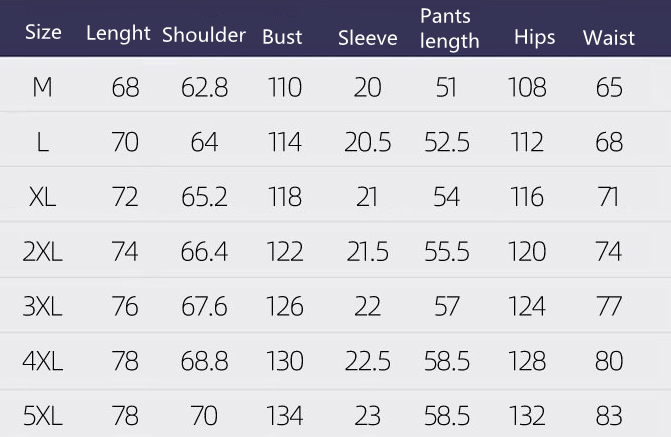The image size is (671, 437).
Task: Click shoulder value 62.8 for size M
Action: (x=204, y=88)
